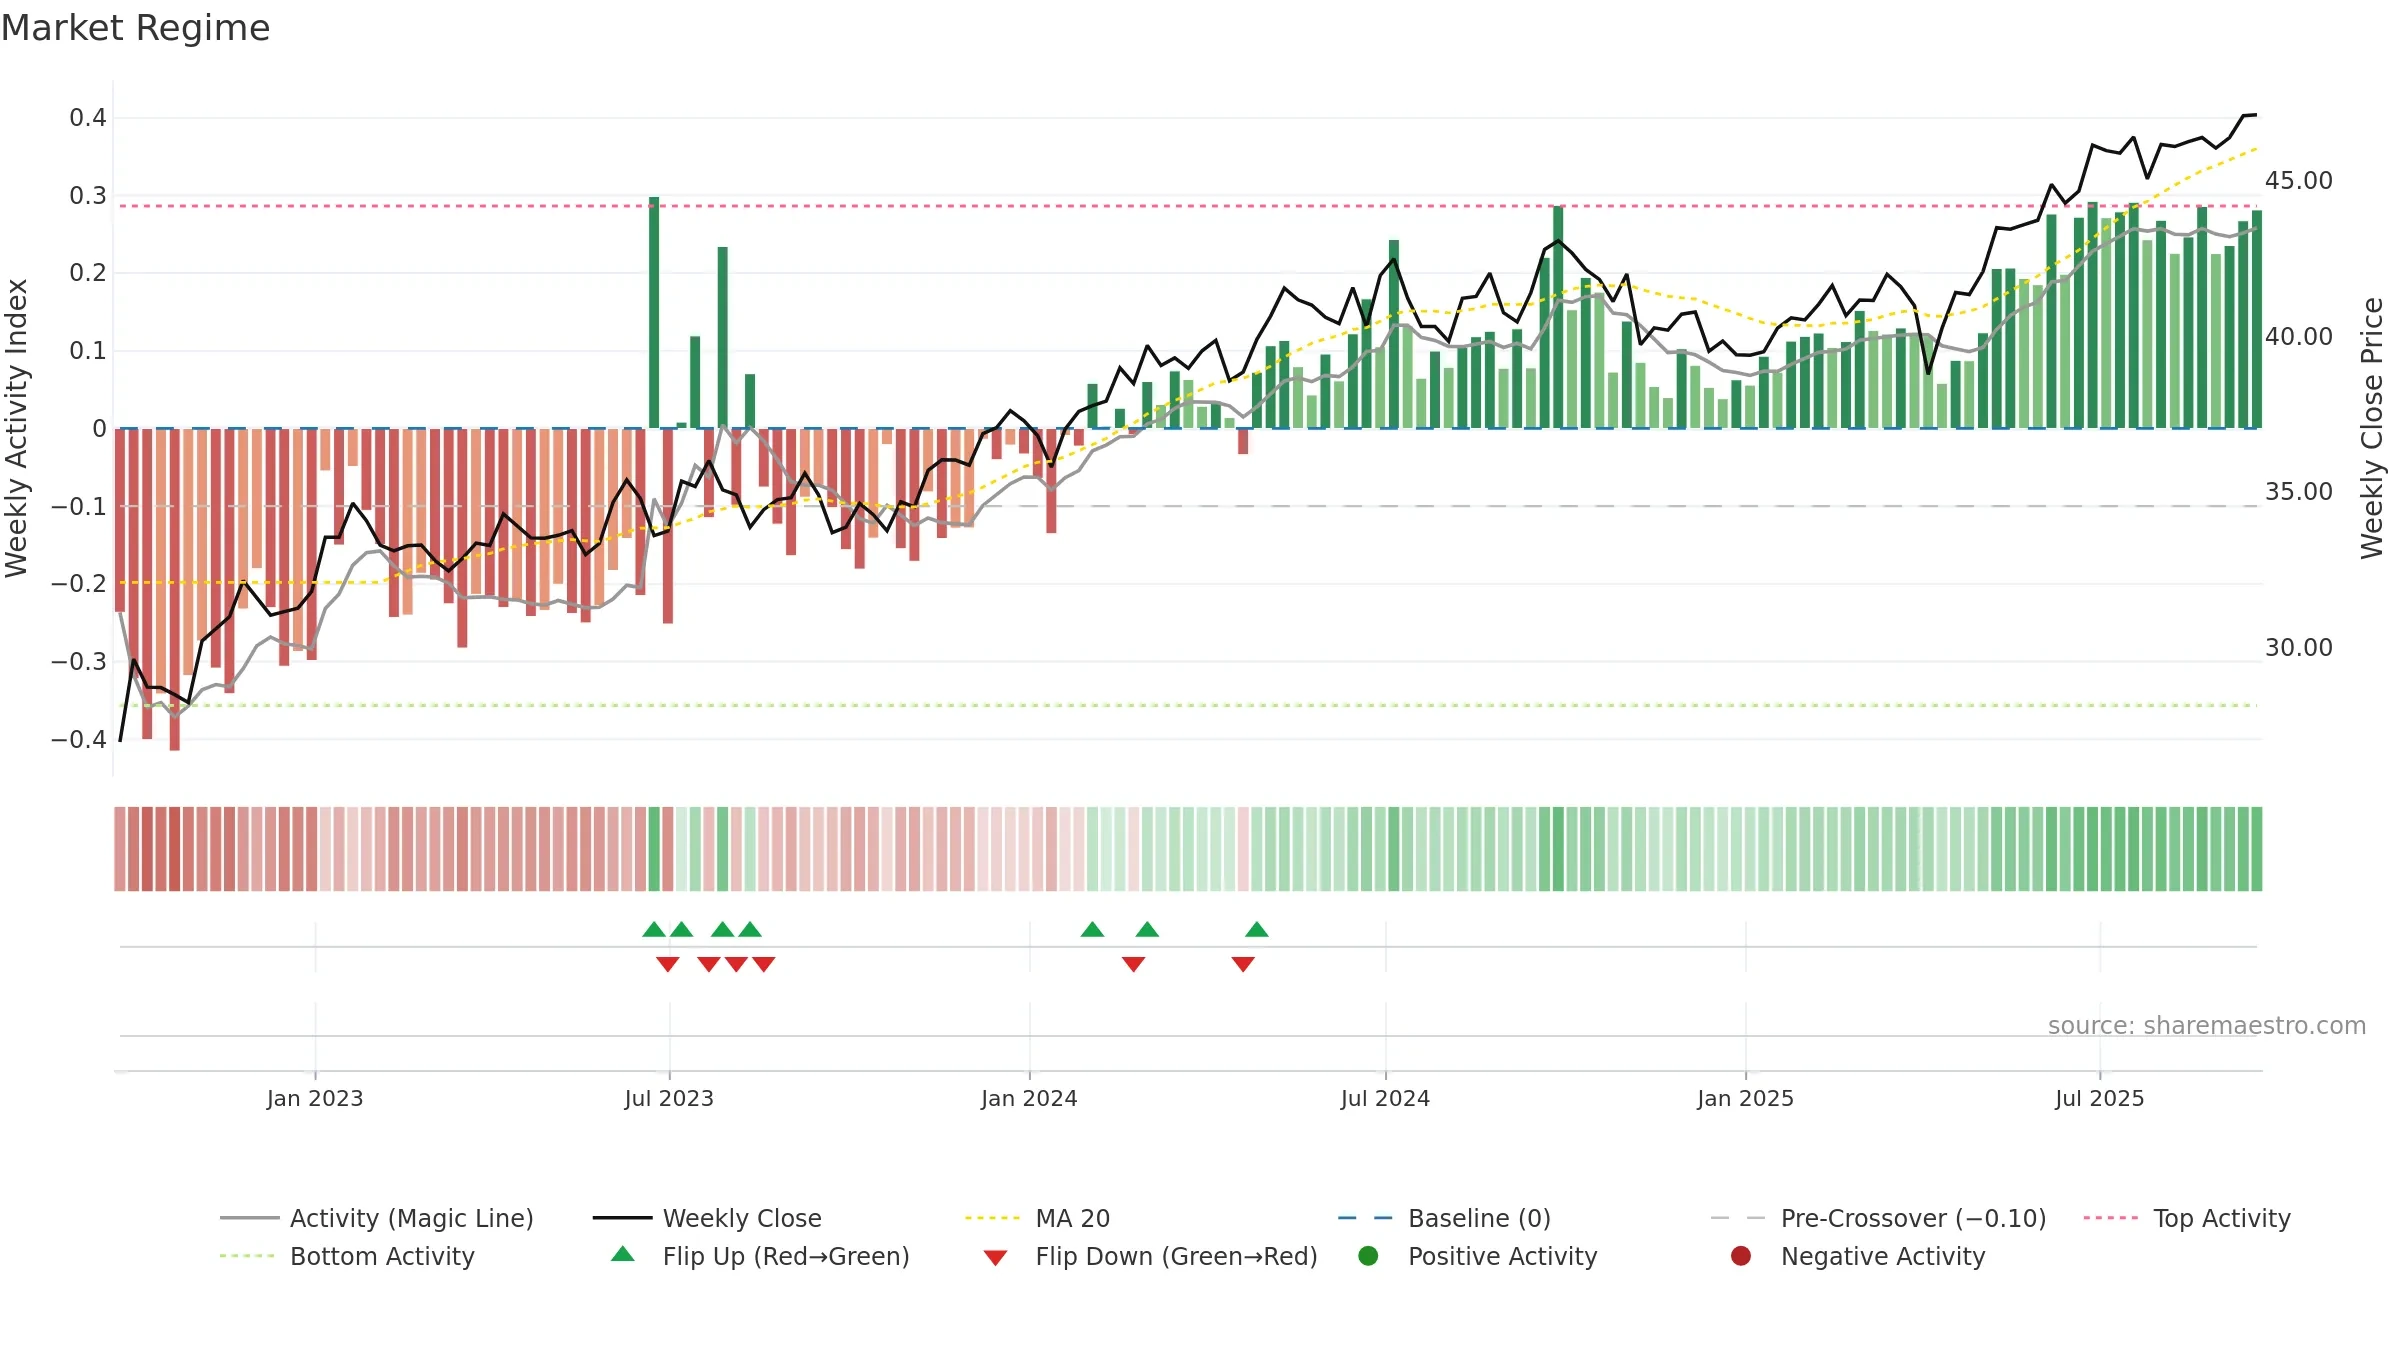The height and width of the screenshot is (1350, 2400).
Task: Click the −0.1 activity axis label
Action: [79, 507]
